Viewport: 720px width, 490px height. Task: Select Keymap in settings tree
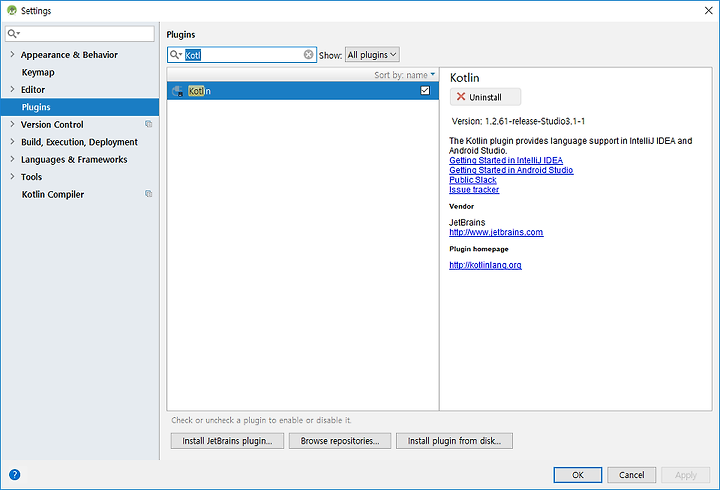[x=38, y=72]
